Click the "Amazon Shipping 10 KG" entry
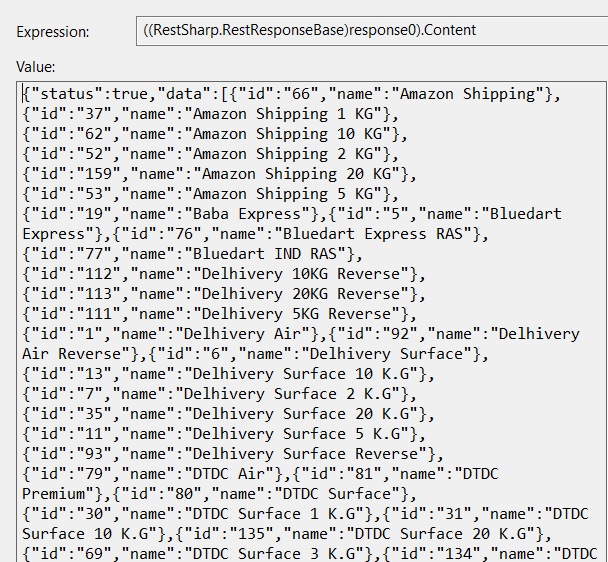 215,134
